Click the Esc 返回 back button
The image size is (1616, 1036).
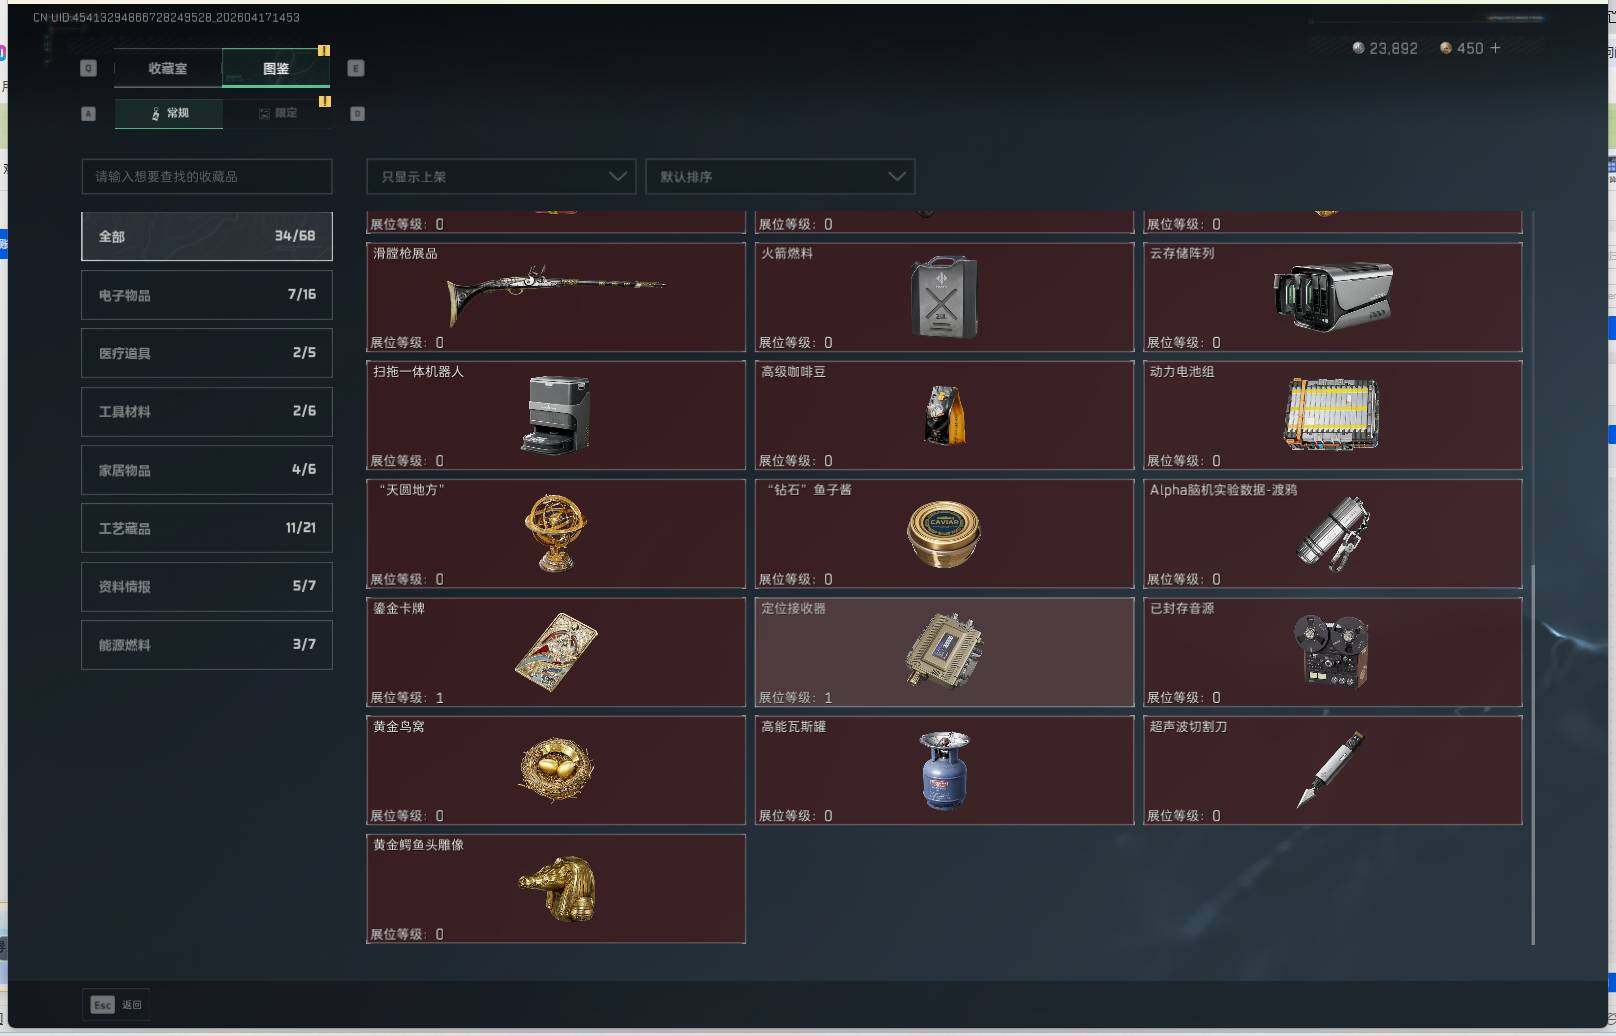coord(116,1004)
